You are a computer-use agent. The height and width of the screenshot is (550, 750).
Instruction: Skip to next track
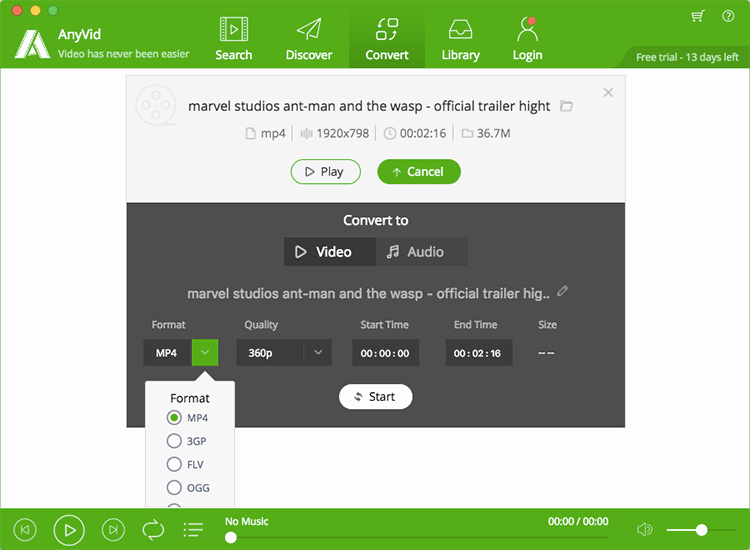(113, 529)
